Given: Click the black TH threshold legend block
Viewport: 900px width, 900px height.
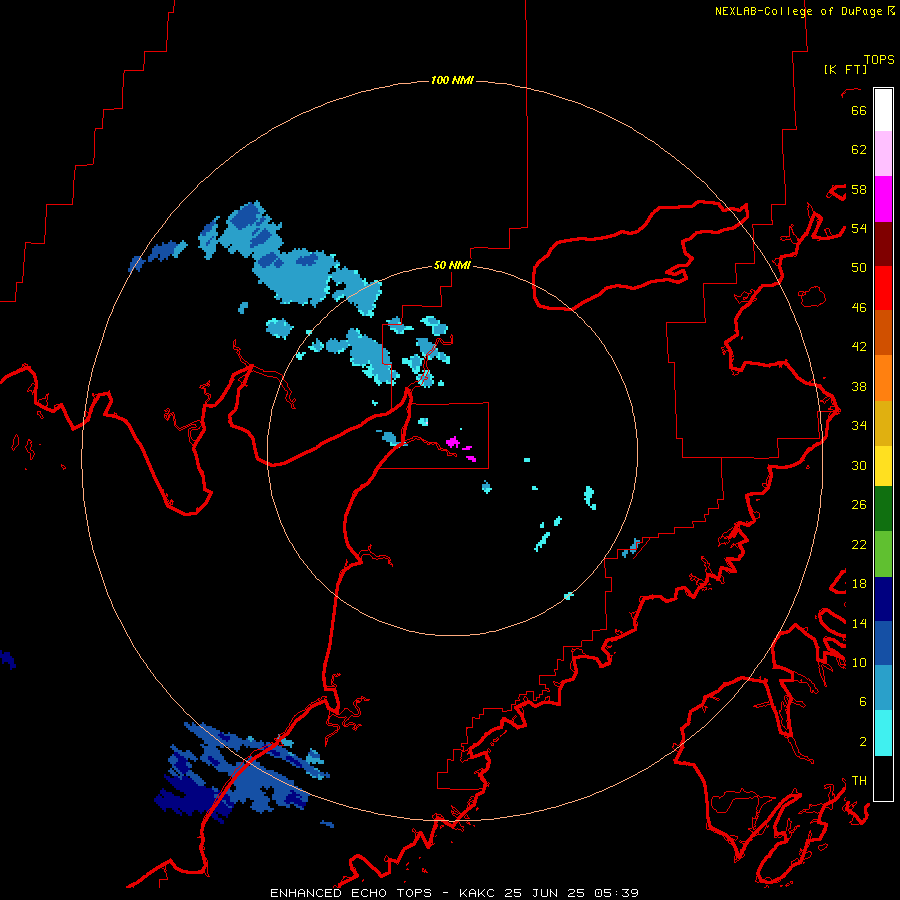Looking at the screenshot, I should 883,778.
